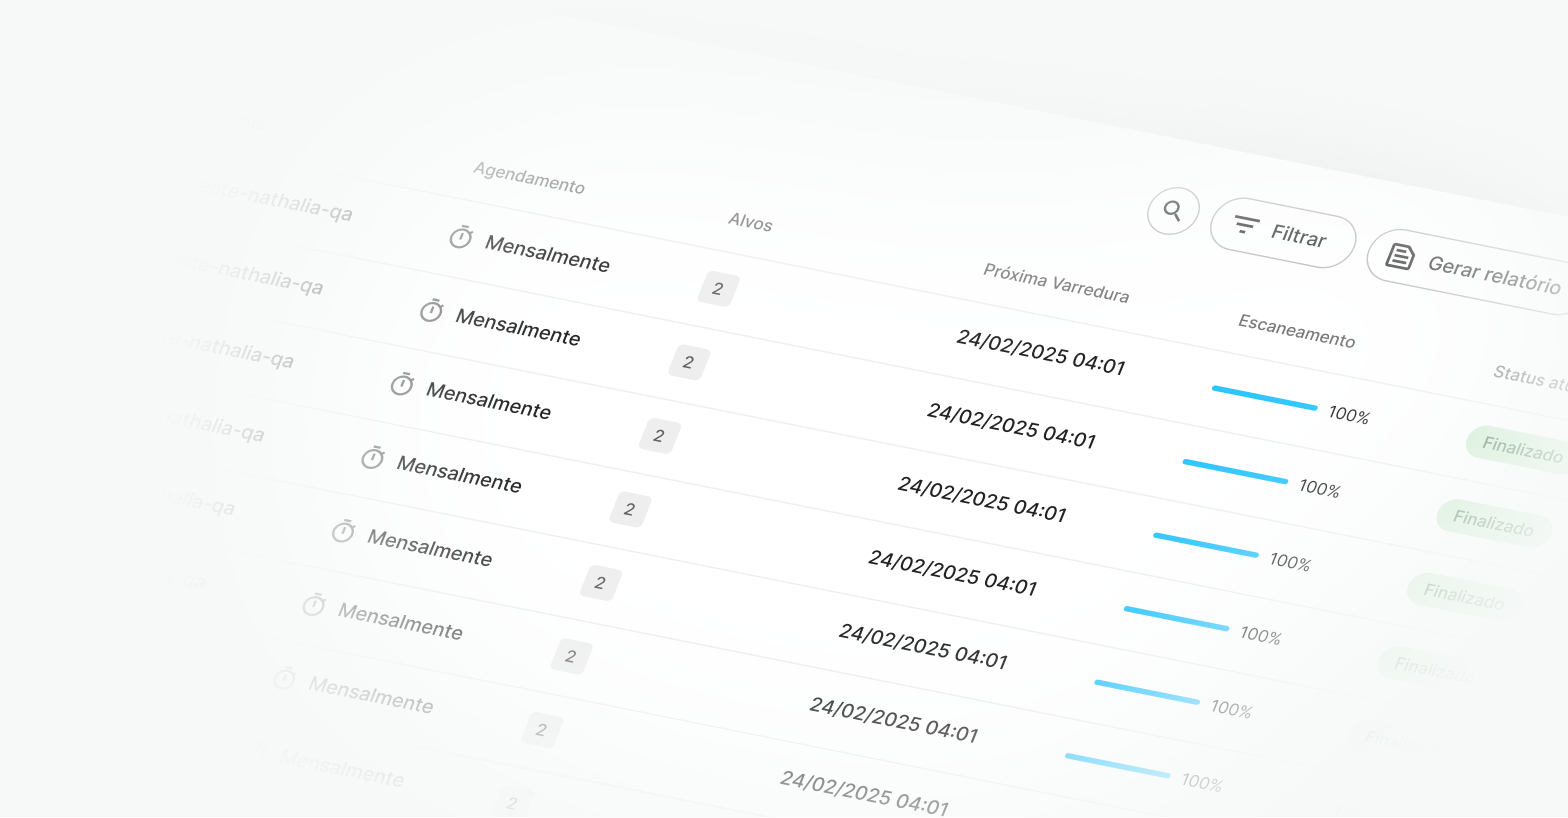Image resolution: width=1568 pixels, height=818 pixels.
Task: Click the Próxima Varredura column header
Action: (x=1056, y=283)
